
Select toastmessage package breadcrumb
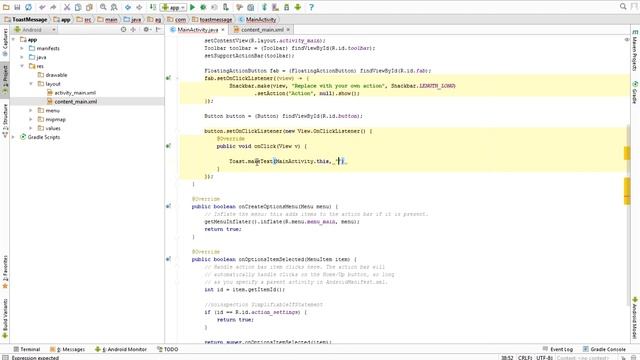[212, 19]
